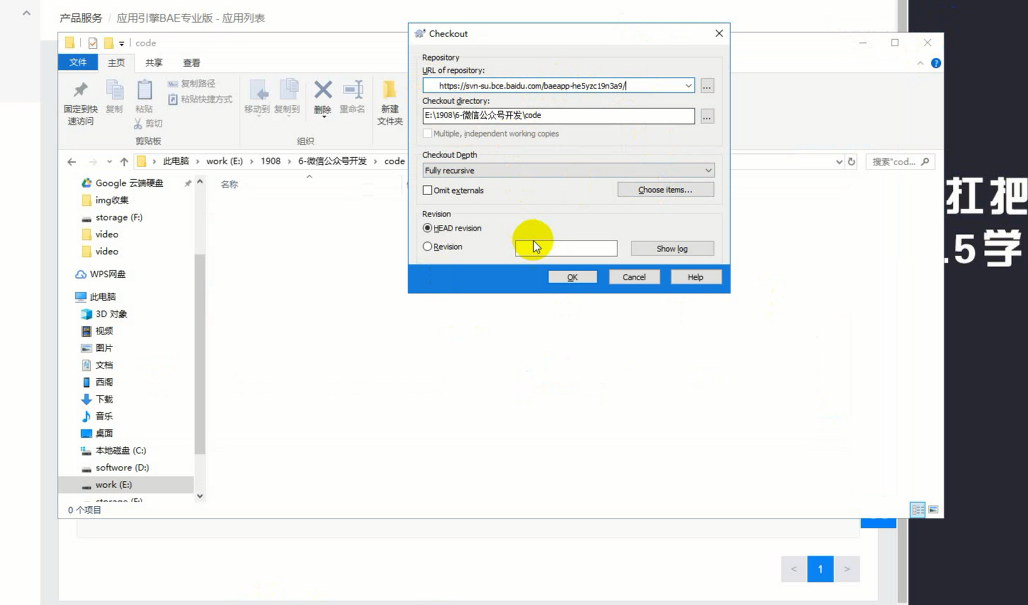Viewport: 1028px width, 605px height.
Task: Select 此电脑 in navigation pane
Action: pyautogui.click(x=96, y=297)
